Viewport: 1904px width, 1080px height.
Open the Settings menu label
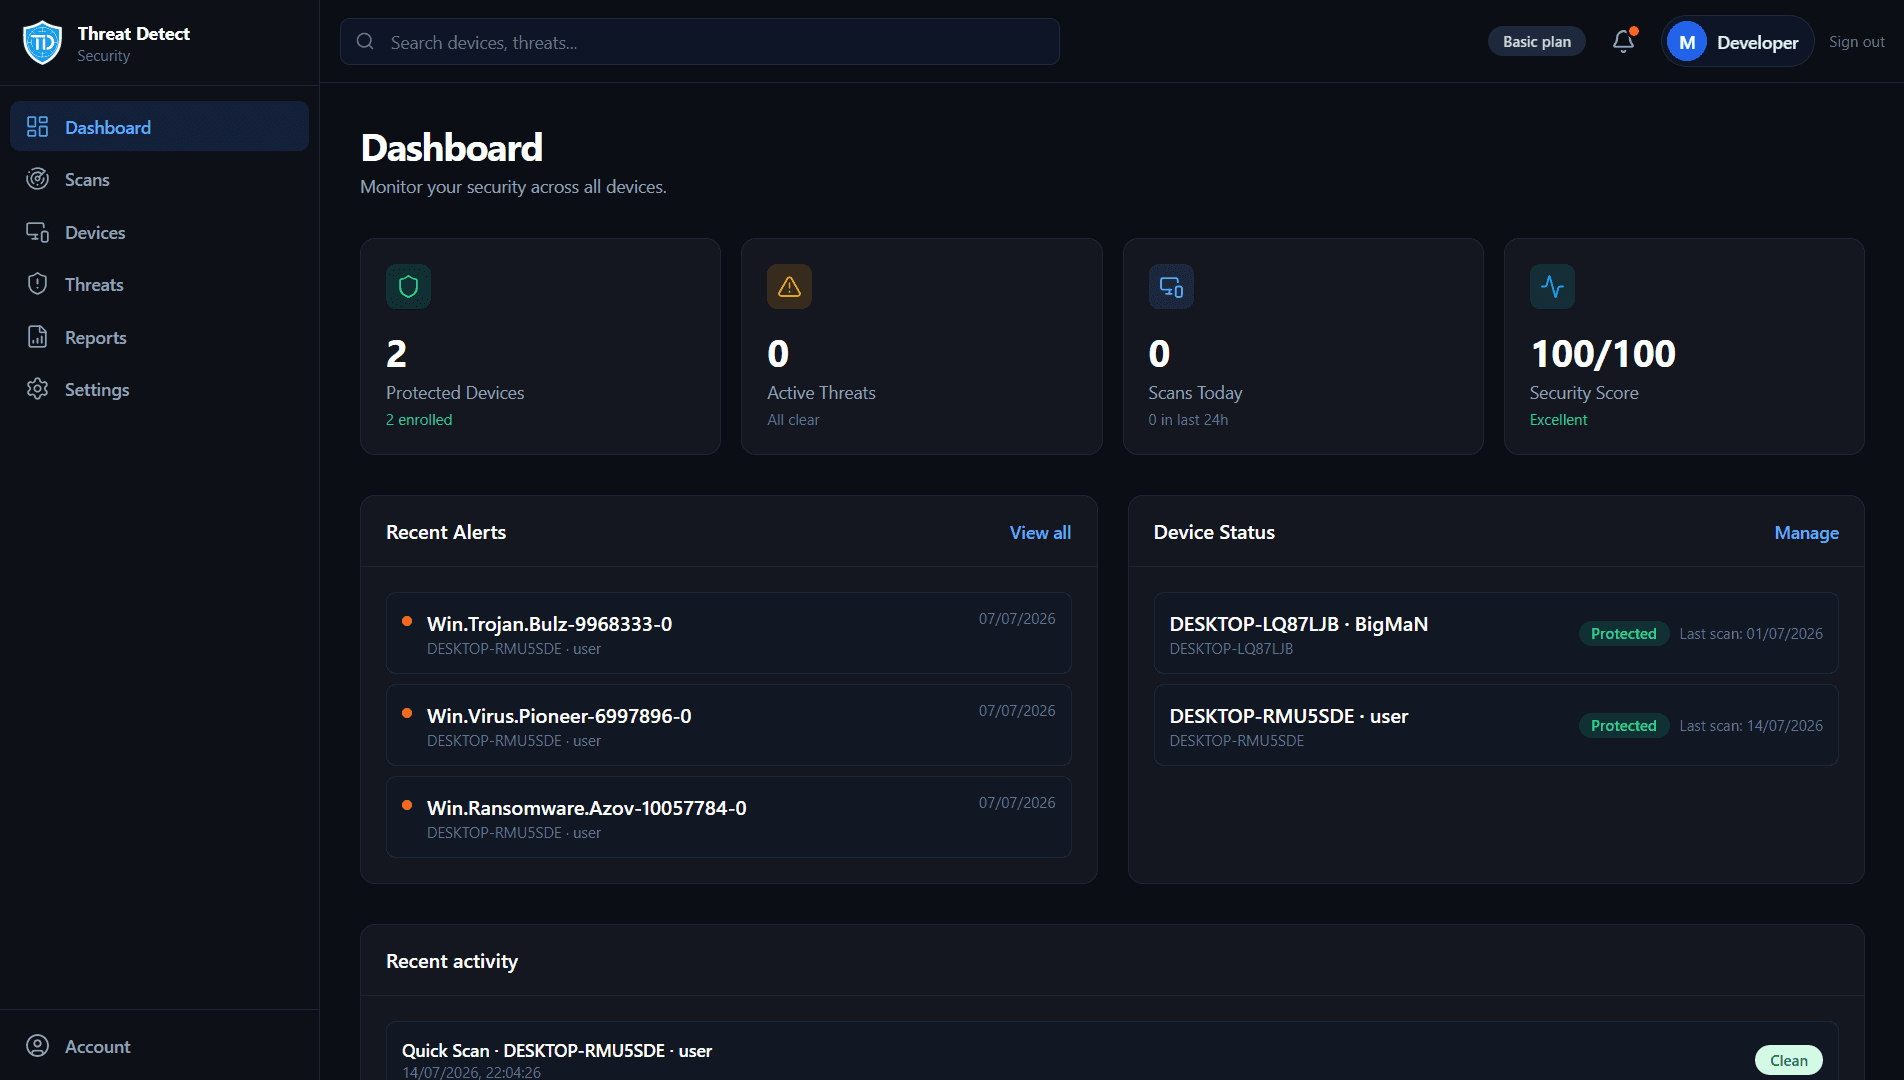tap(97, 390)
